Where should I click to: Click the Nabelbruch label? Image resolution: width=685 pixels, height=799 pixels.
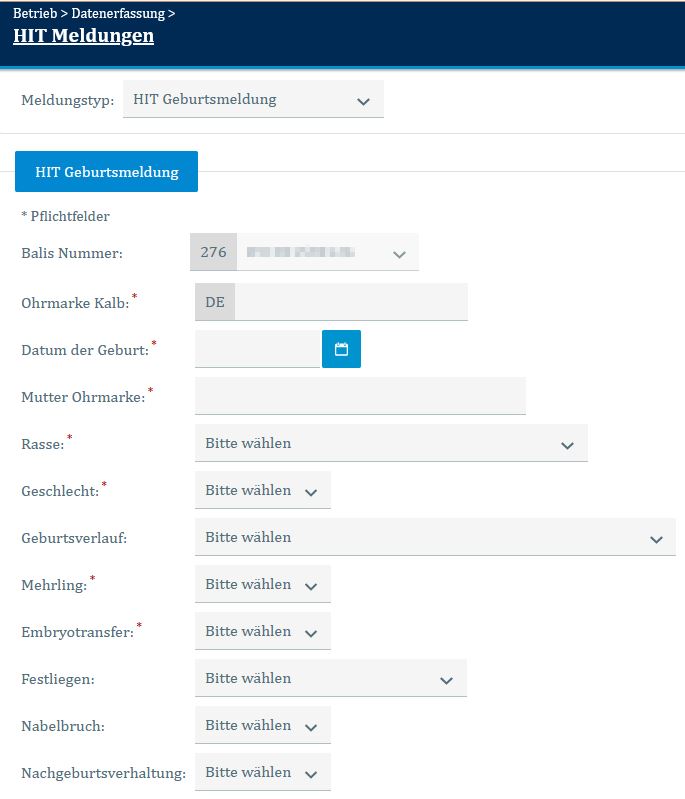click(63, 726)
